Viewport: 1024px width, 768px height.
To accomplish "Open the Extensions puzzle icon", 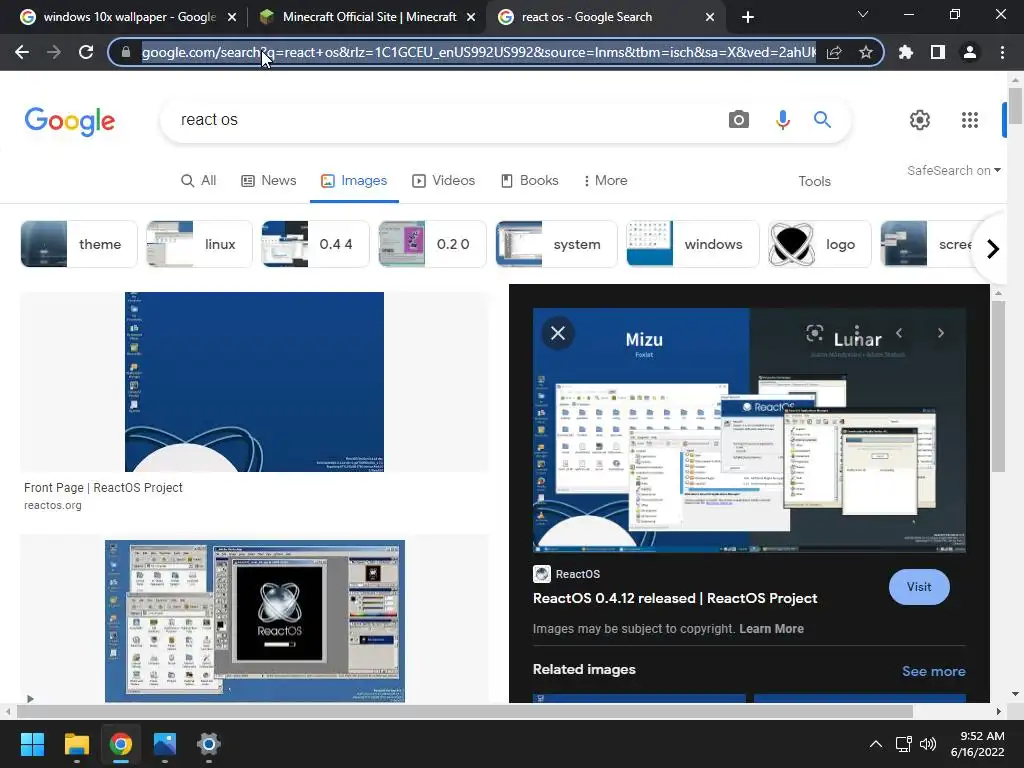I will point(906,52).
